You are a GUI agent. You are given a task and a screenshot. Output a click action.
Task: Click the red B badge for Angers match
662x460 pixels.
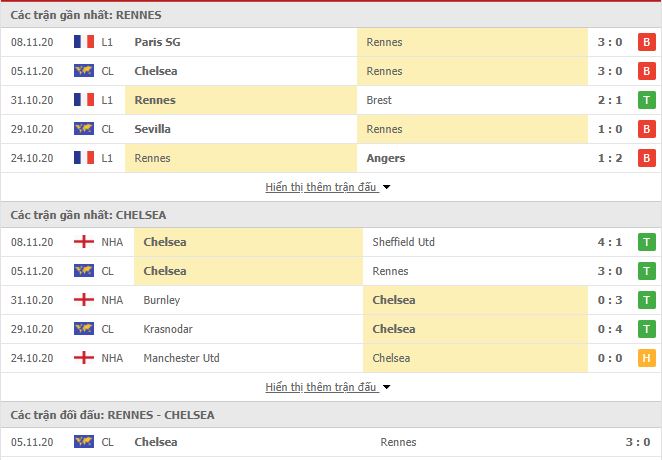tap(646, 158)
